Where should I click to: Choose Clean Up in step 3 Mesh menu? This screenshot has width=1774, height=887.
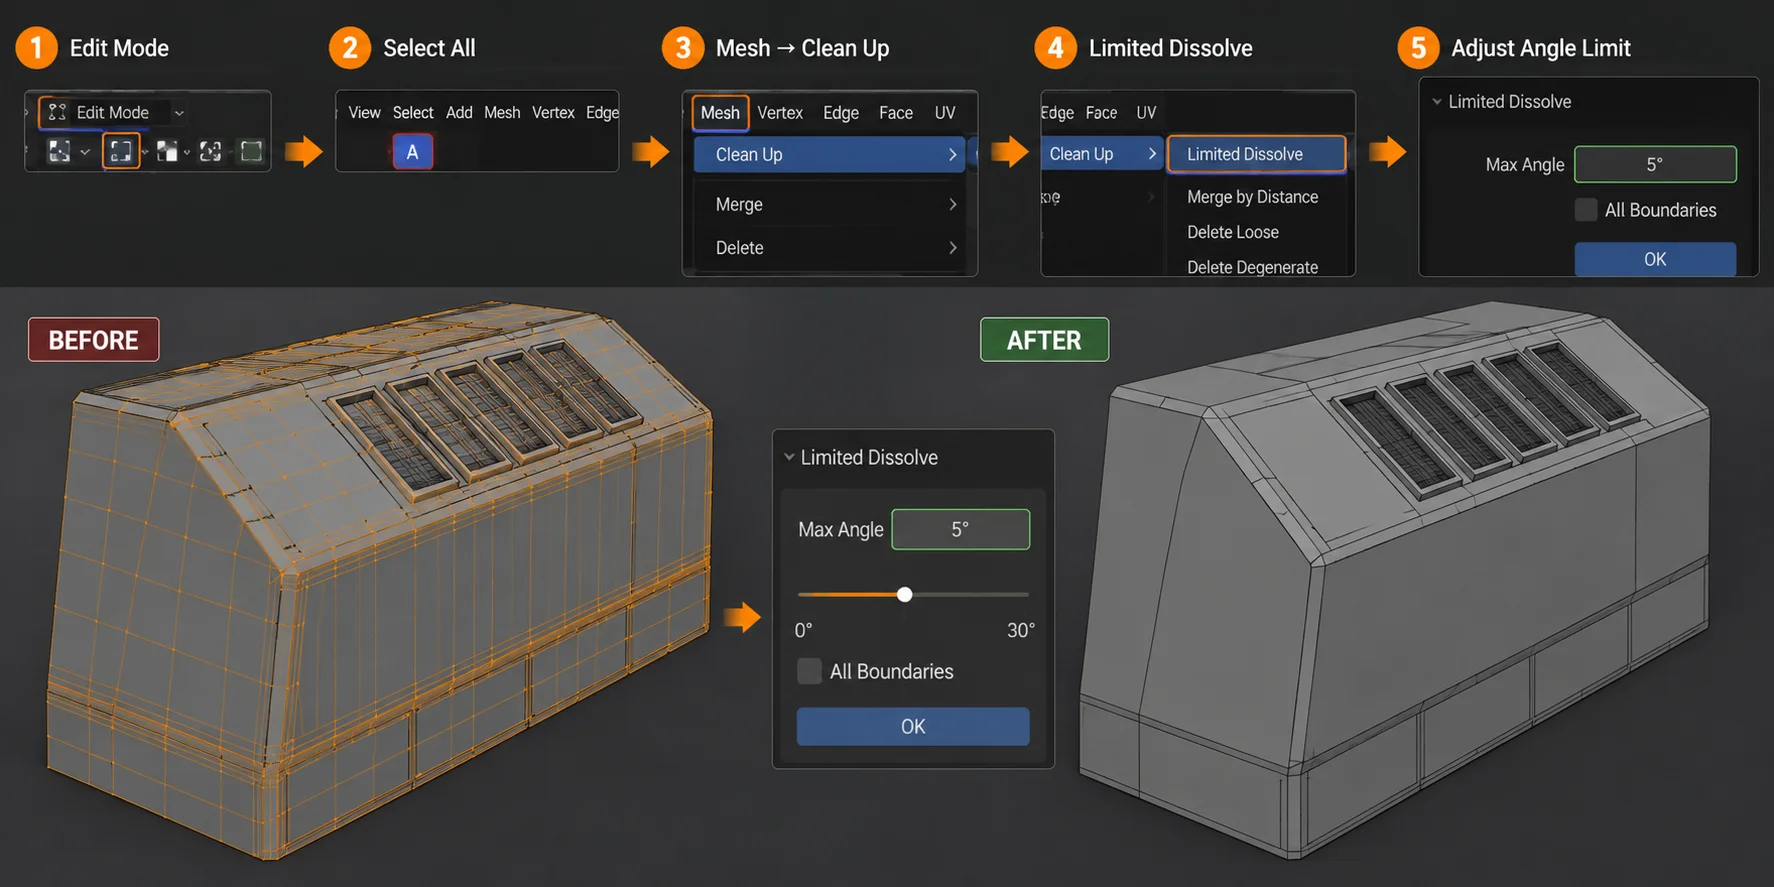(x=829, y=154)
